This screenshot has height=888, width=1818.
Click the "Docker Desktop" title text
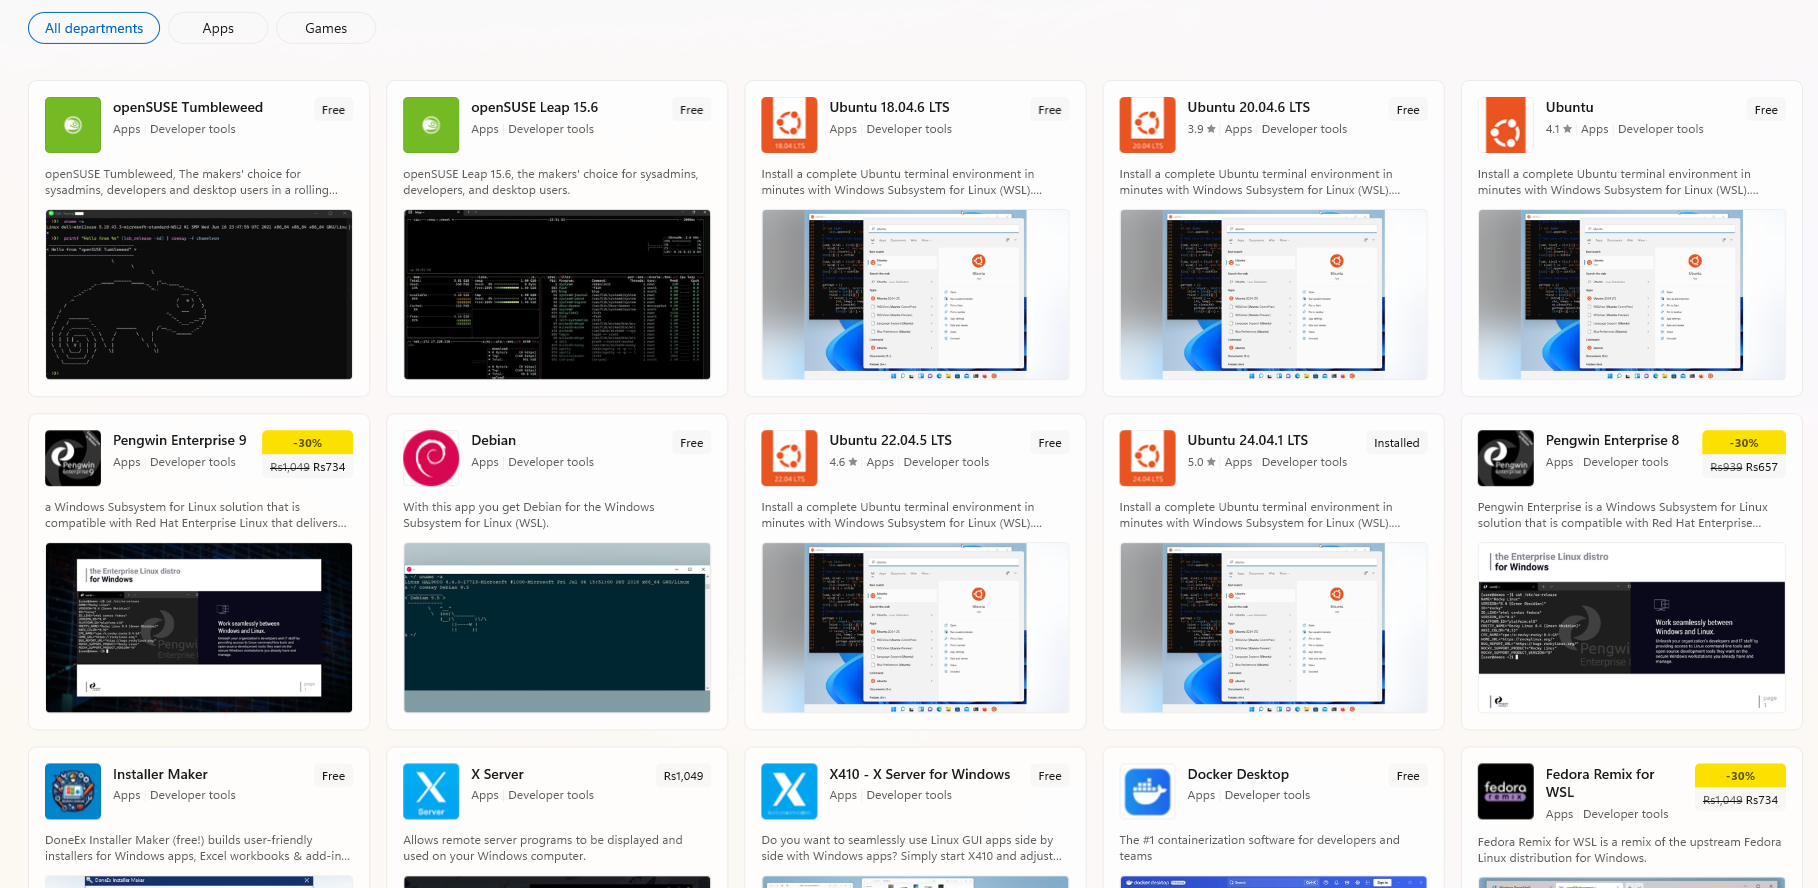point(1238,775)
